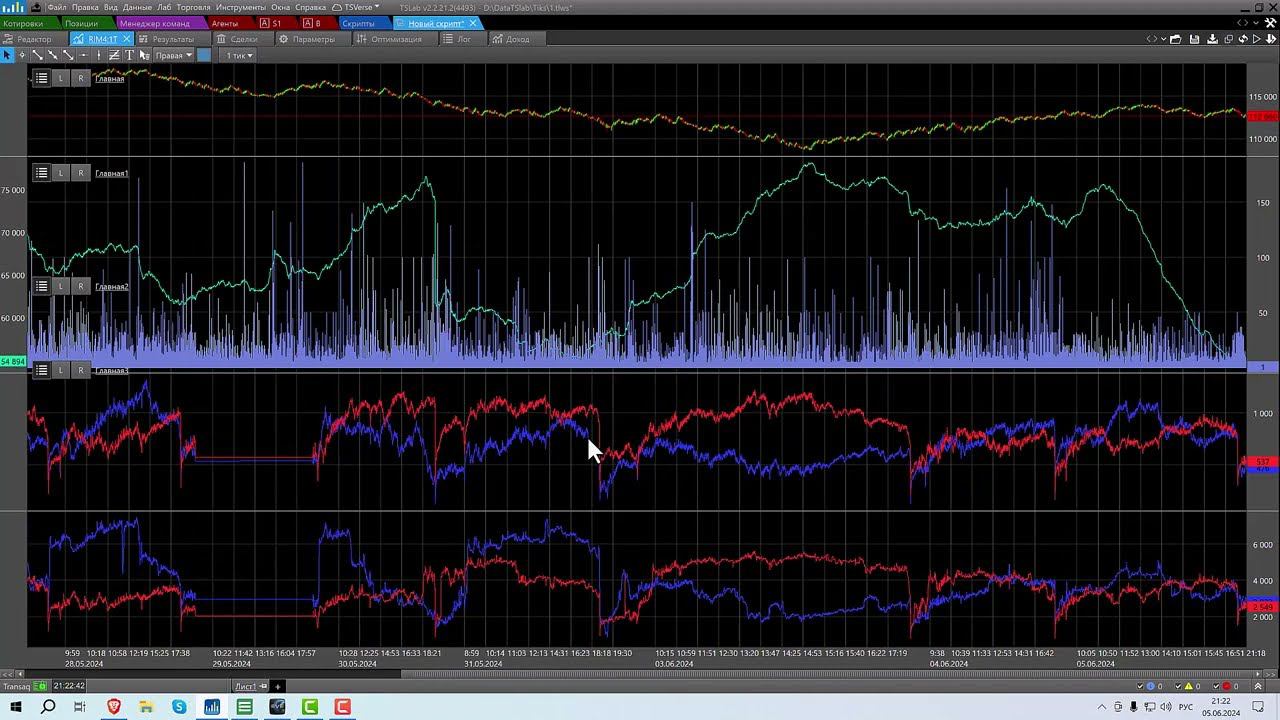This screenshot has height=720, width=1280.
Task: Click the download-to-tray icon in script toolbar
Action: tap(1212, 39)
